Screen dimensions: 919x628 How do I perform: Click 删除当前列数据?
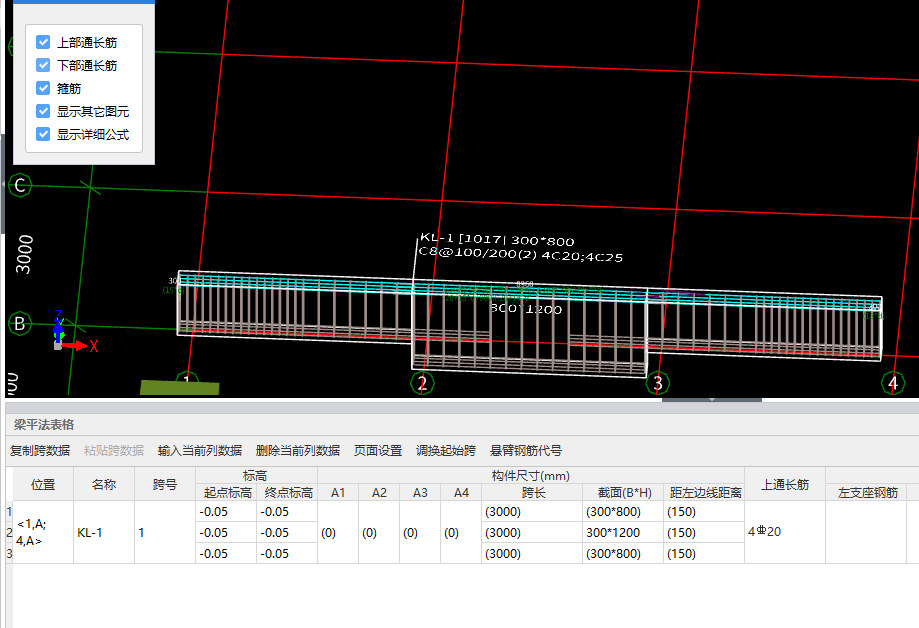298,450
